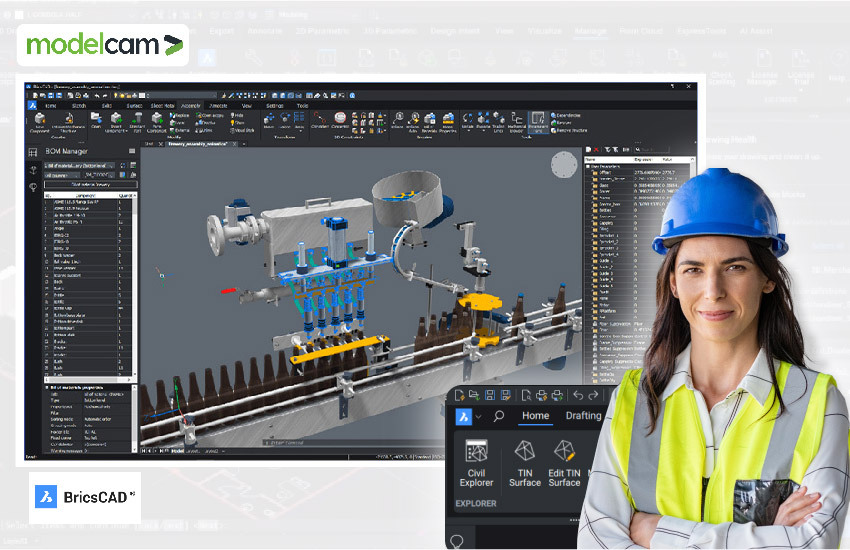Click the Hide command with lightbulb icon

click(237, 115)
